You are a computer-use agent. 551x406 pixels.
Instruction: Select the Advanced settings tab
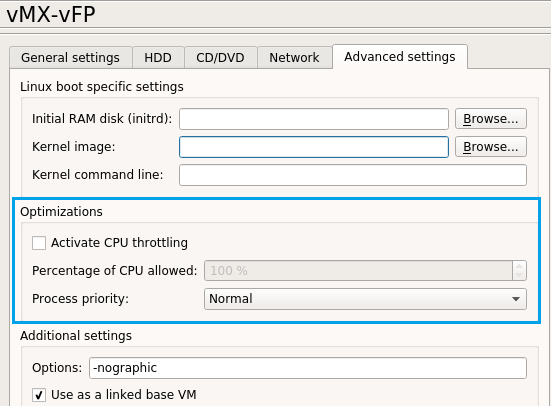400,57
